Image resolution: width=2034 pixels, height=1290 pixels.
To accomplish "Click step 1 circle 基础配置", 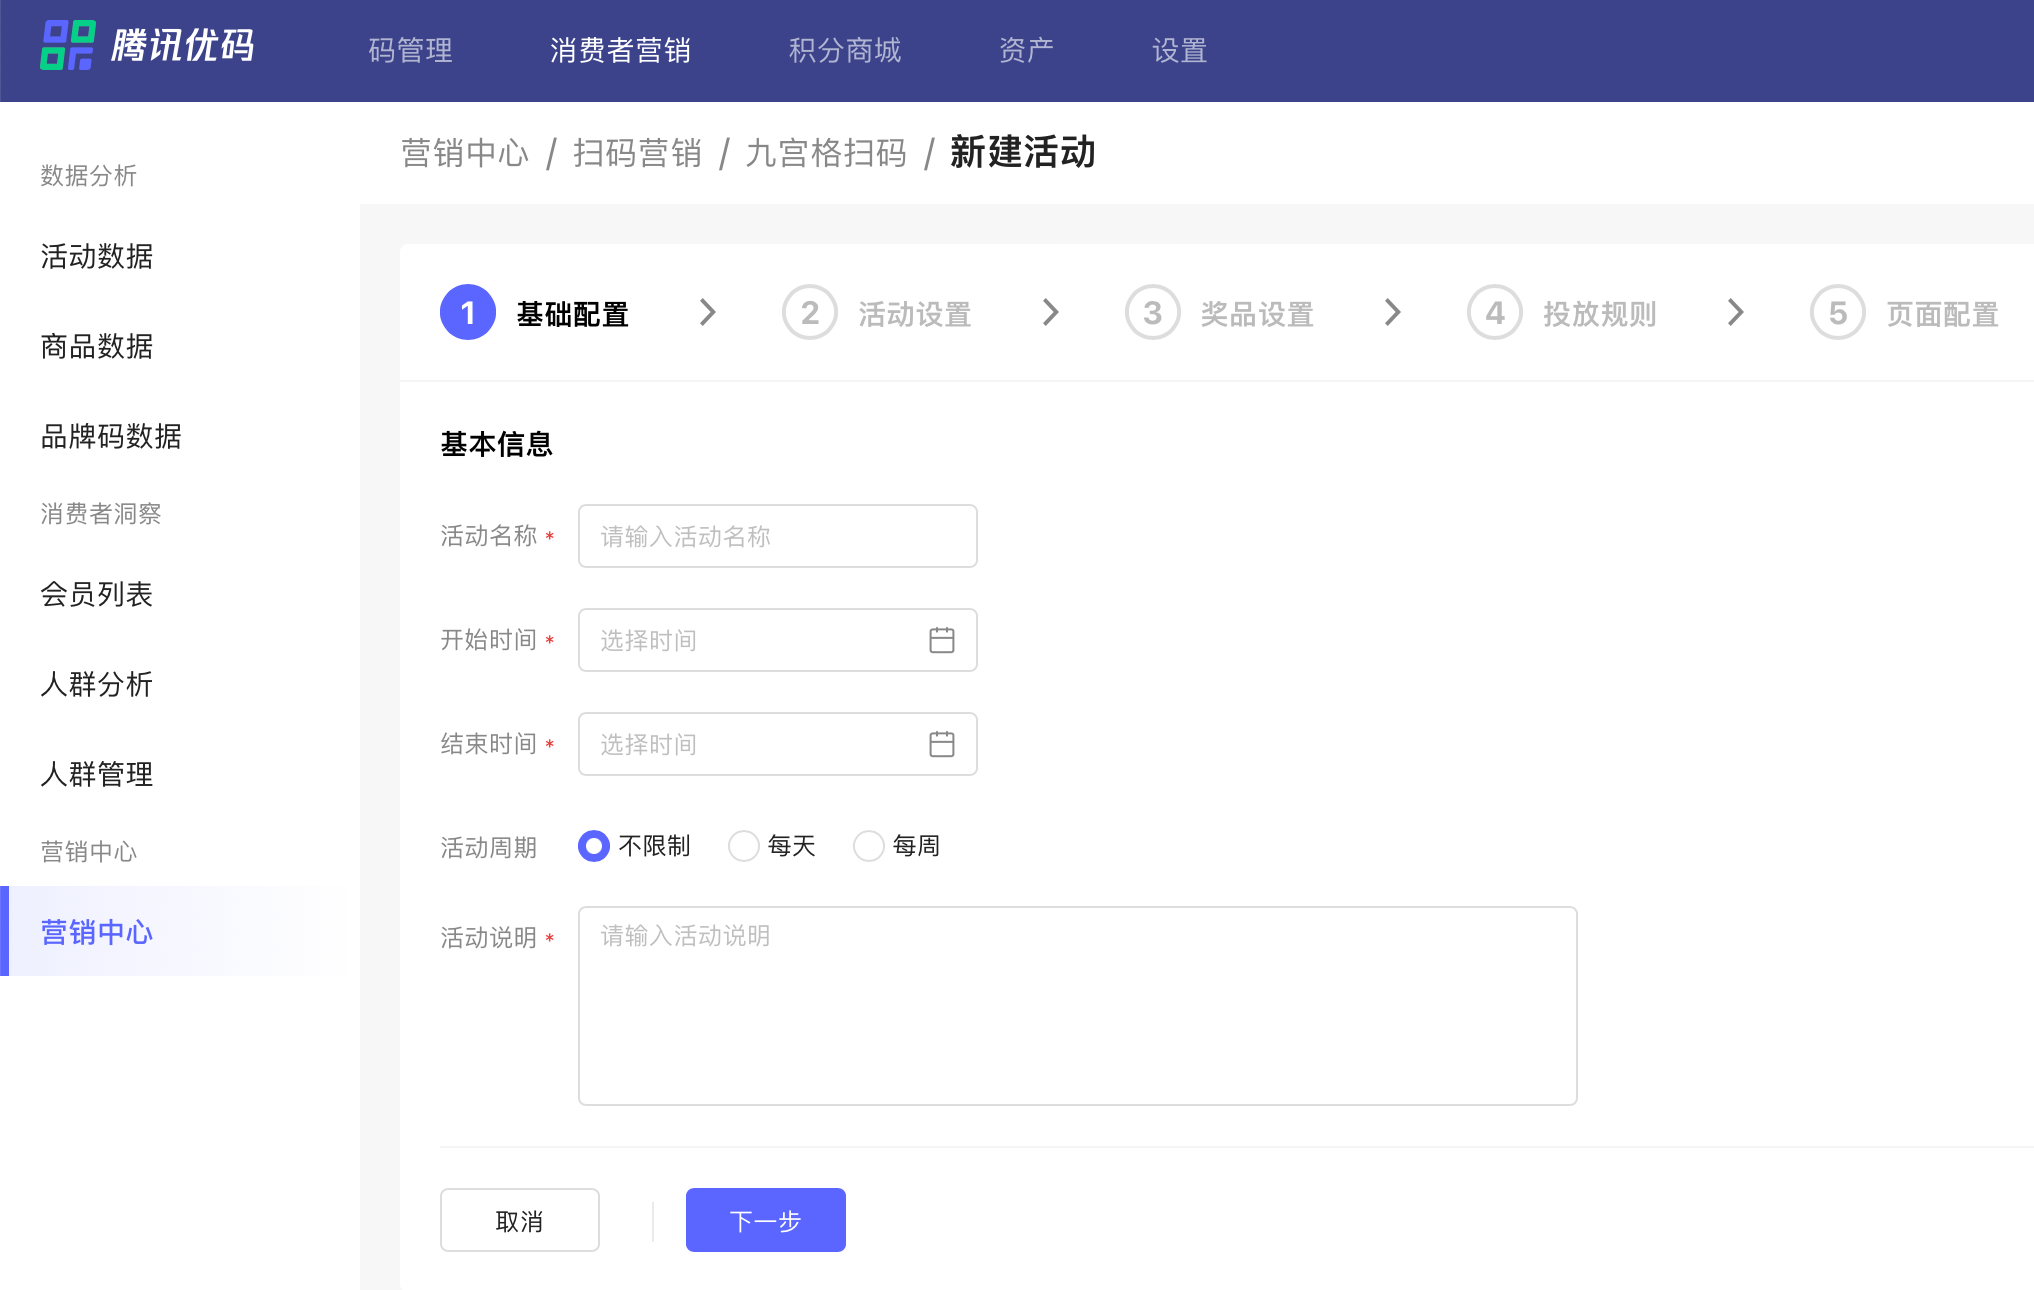I will (x=468, y=313).
